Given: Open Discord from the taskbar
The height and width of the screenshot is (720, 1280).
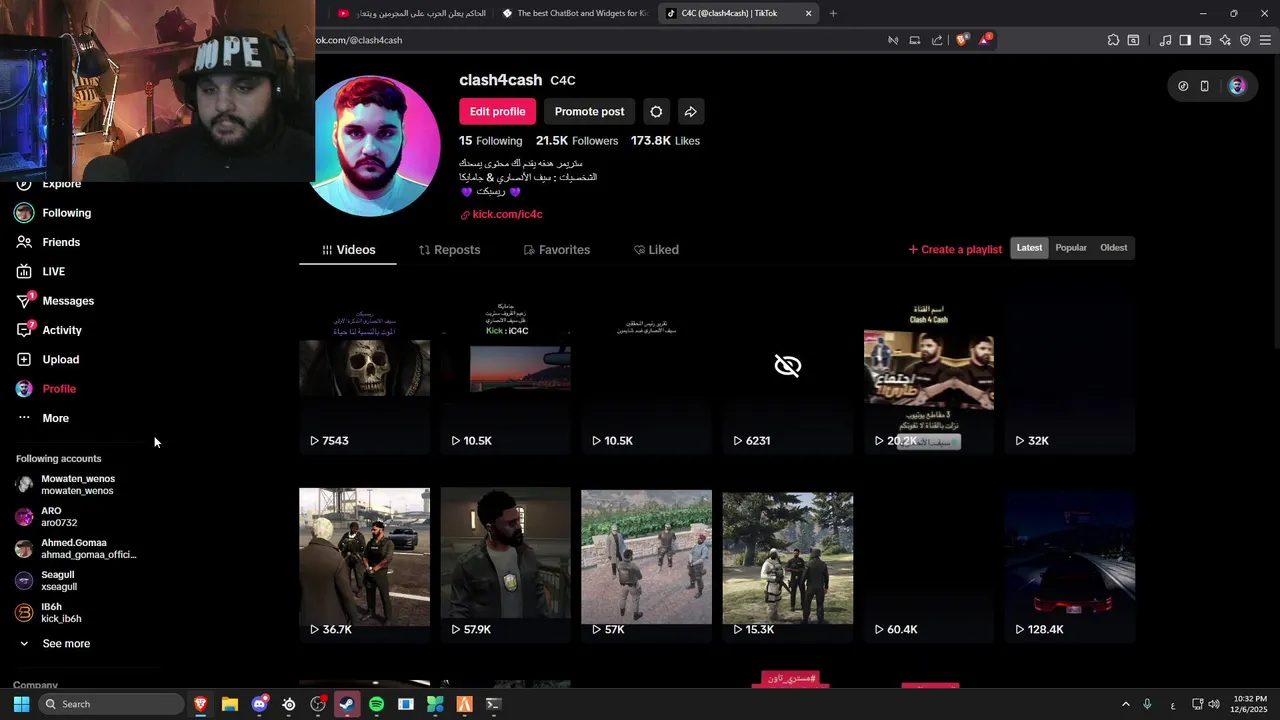Looking at the screenshot, I should coord(260,704).
